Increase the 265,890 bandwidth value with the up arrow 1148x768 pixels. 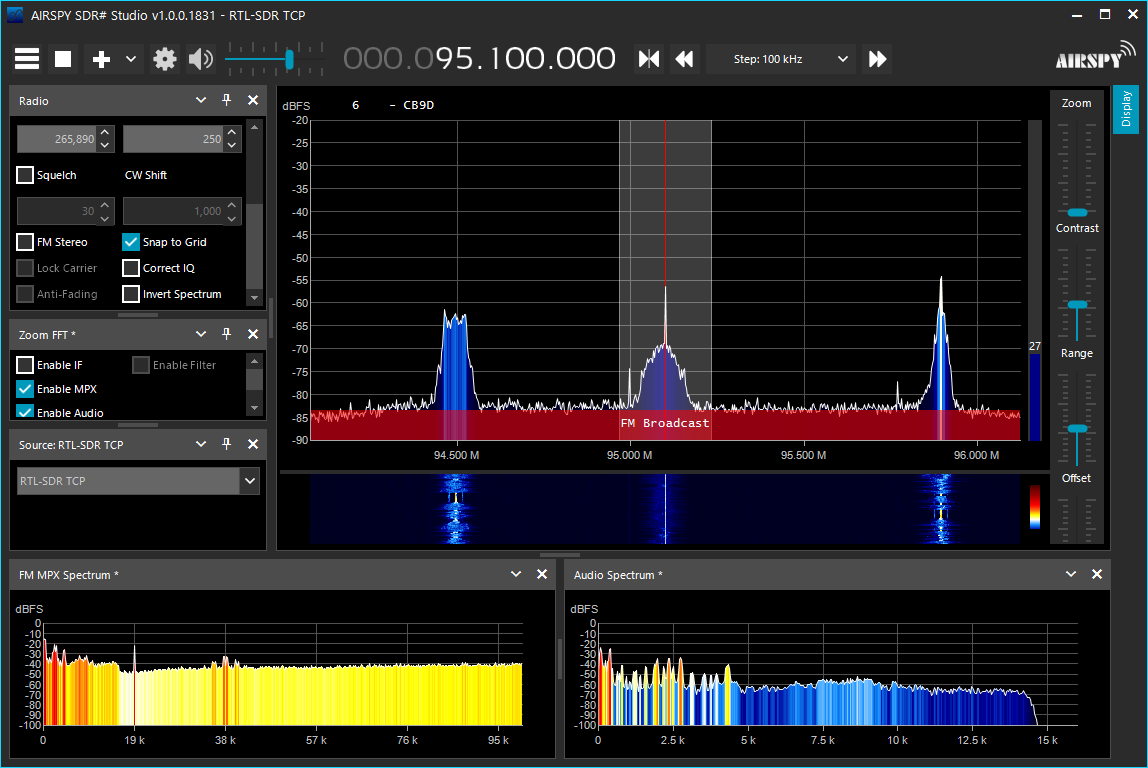[105, 132]
